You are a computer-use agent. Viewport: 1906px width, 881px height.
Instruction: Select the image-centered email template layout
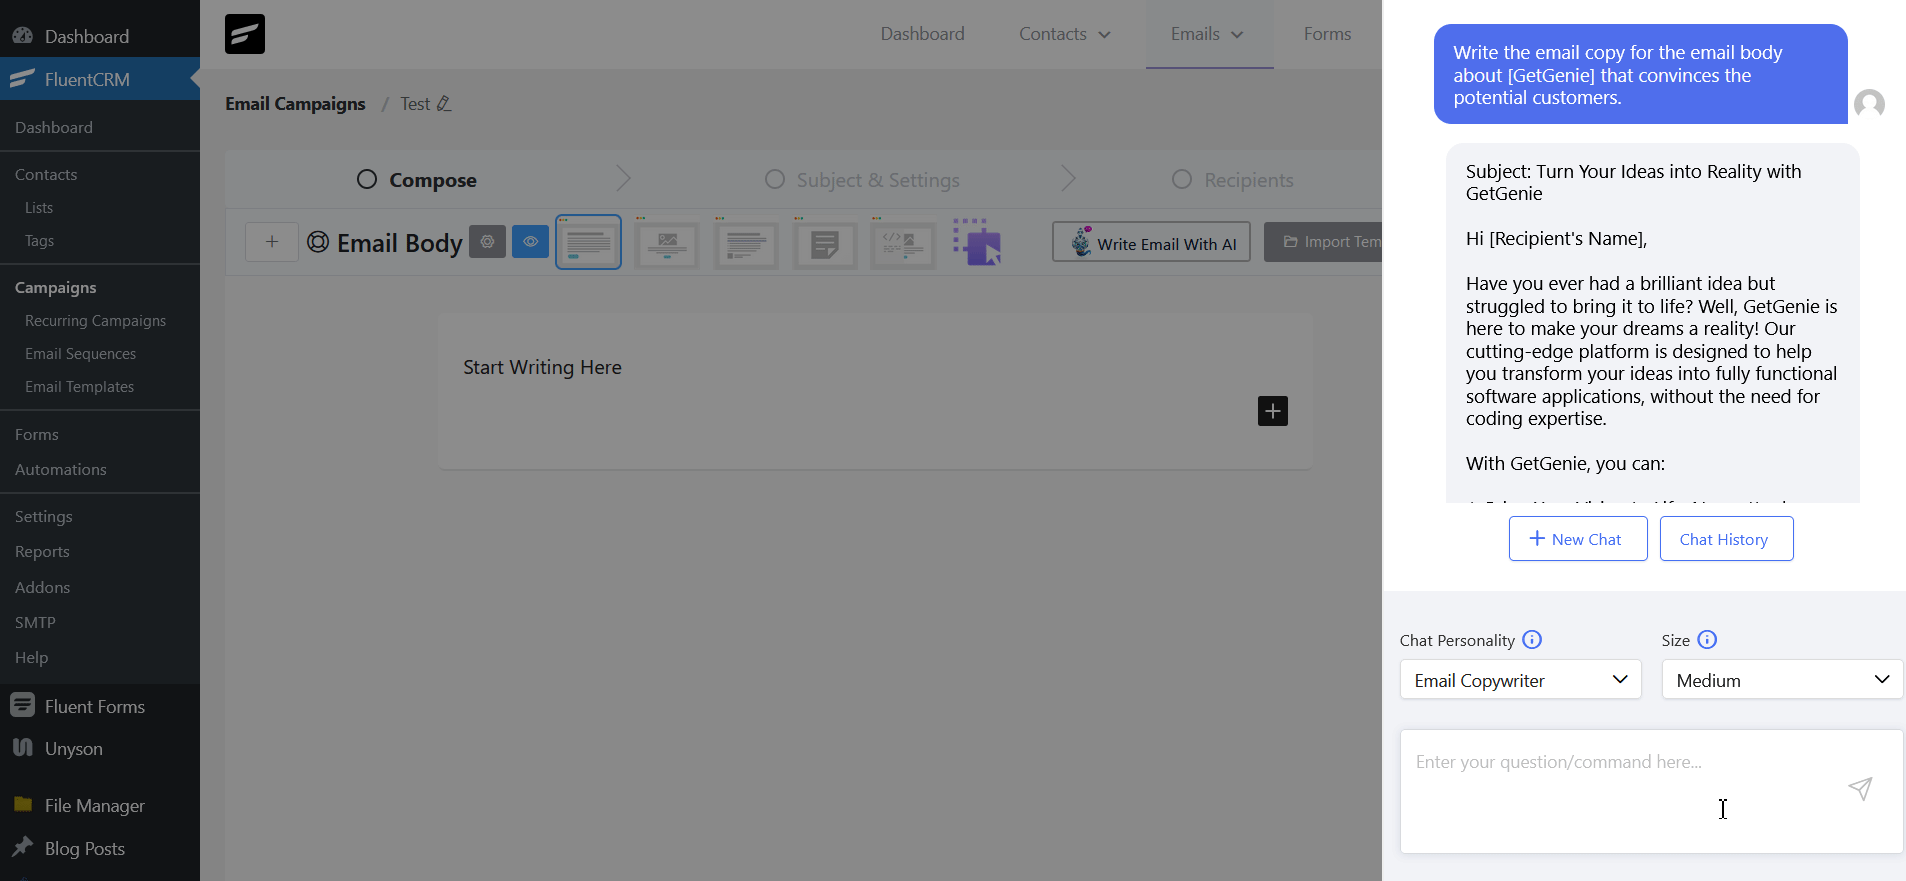(x=667, y=243)
